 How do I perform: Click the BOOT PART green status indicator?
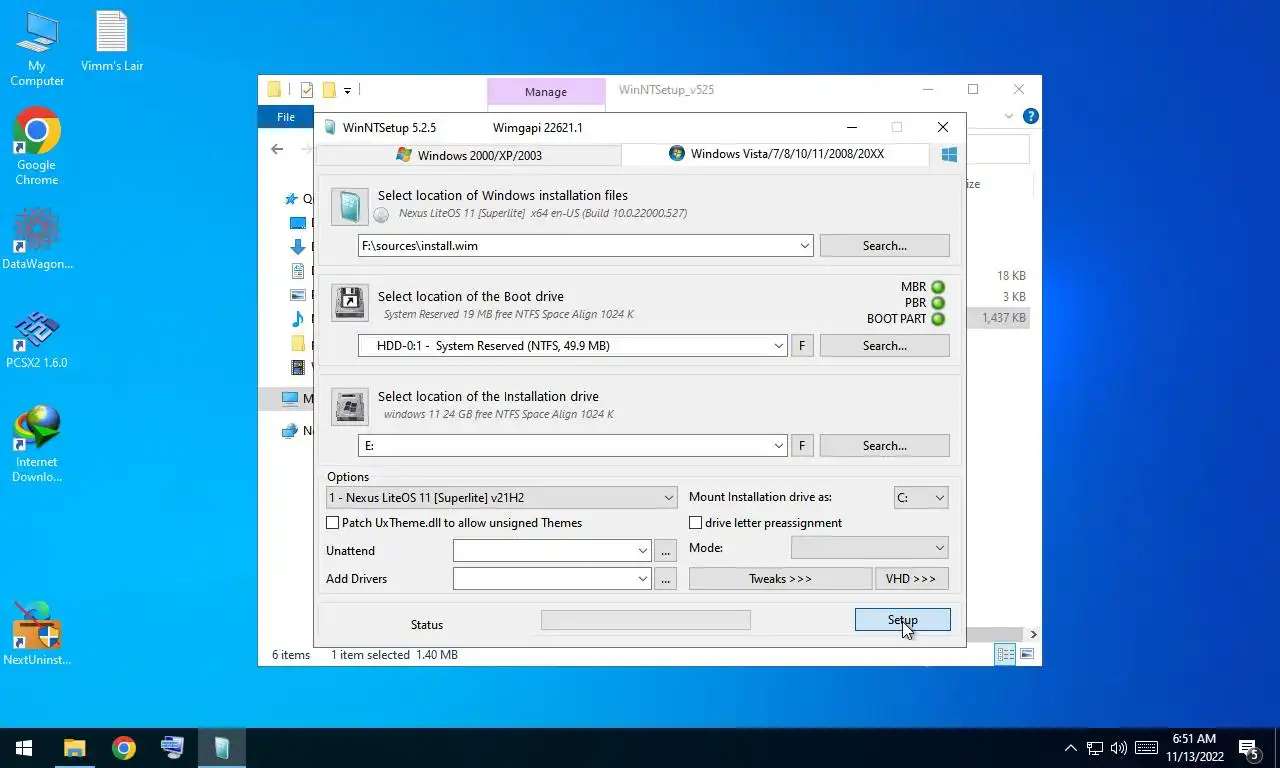coord(938,319)
